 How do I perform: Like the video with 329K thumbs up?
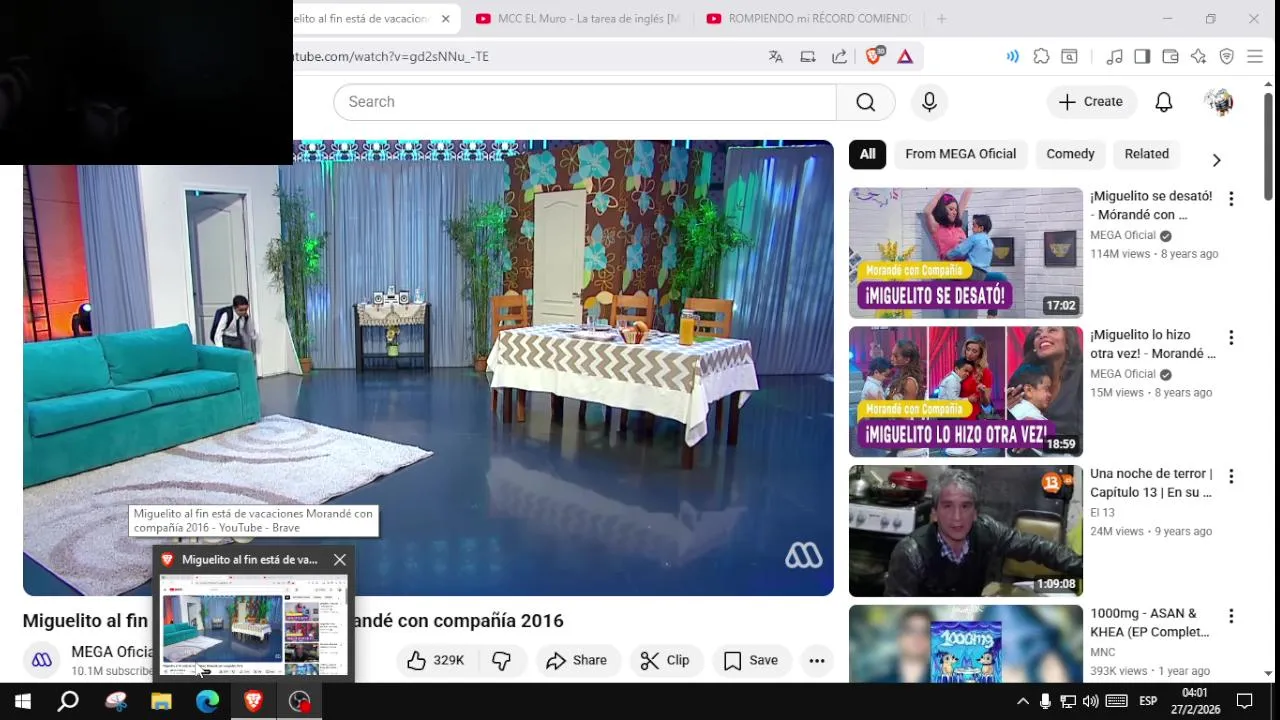pos(436,660)
